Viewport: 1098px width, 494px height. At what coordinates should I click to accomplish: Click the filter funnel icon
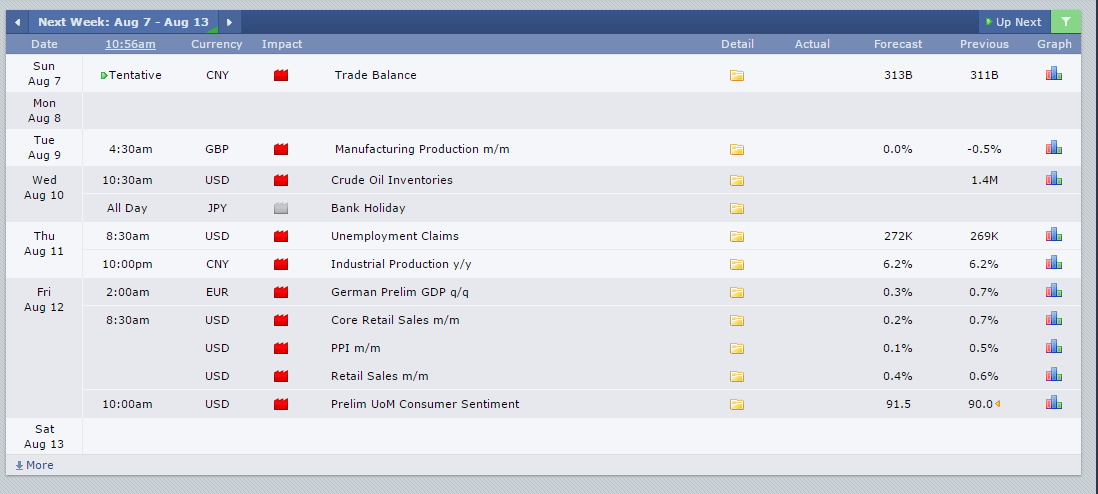point(1066,22)
